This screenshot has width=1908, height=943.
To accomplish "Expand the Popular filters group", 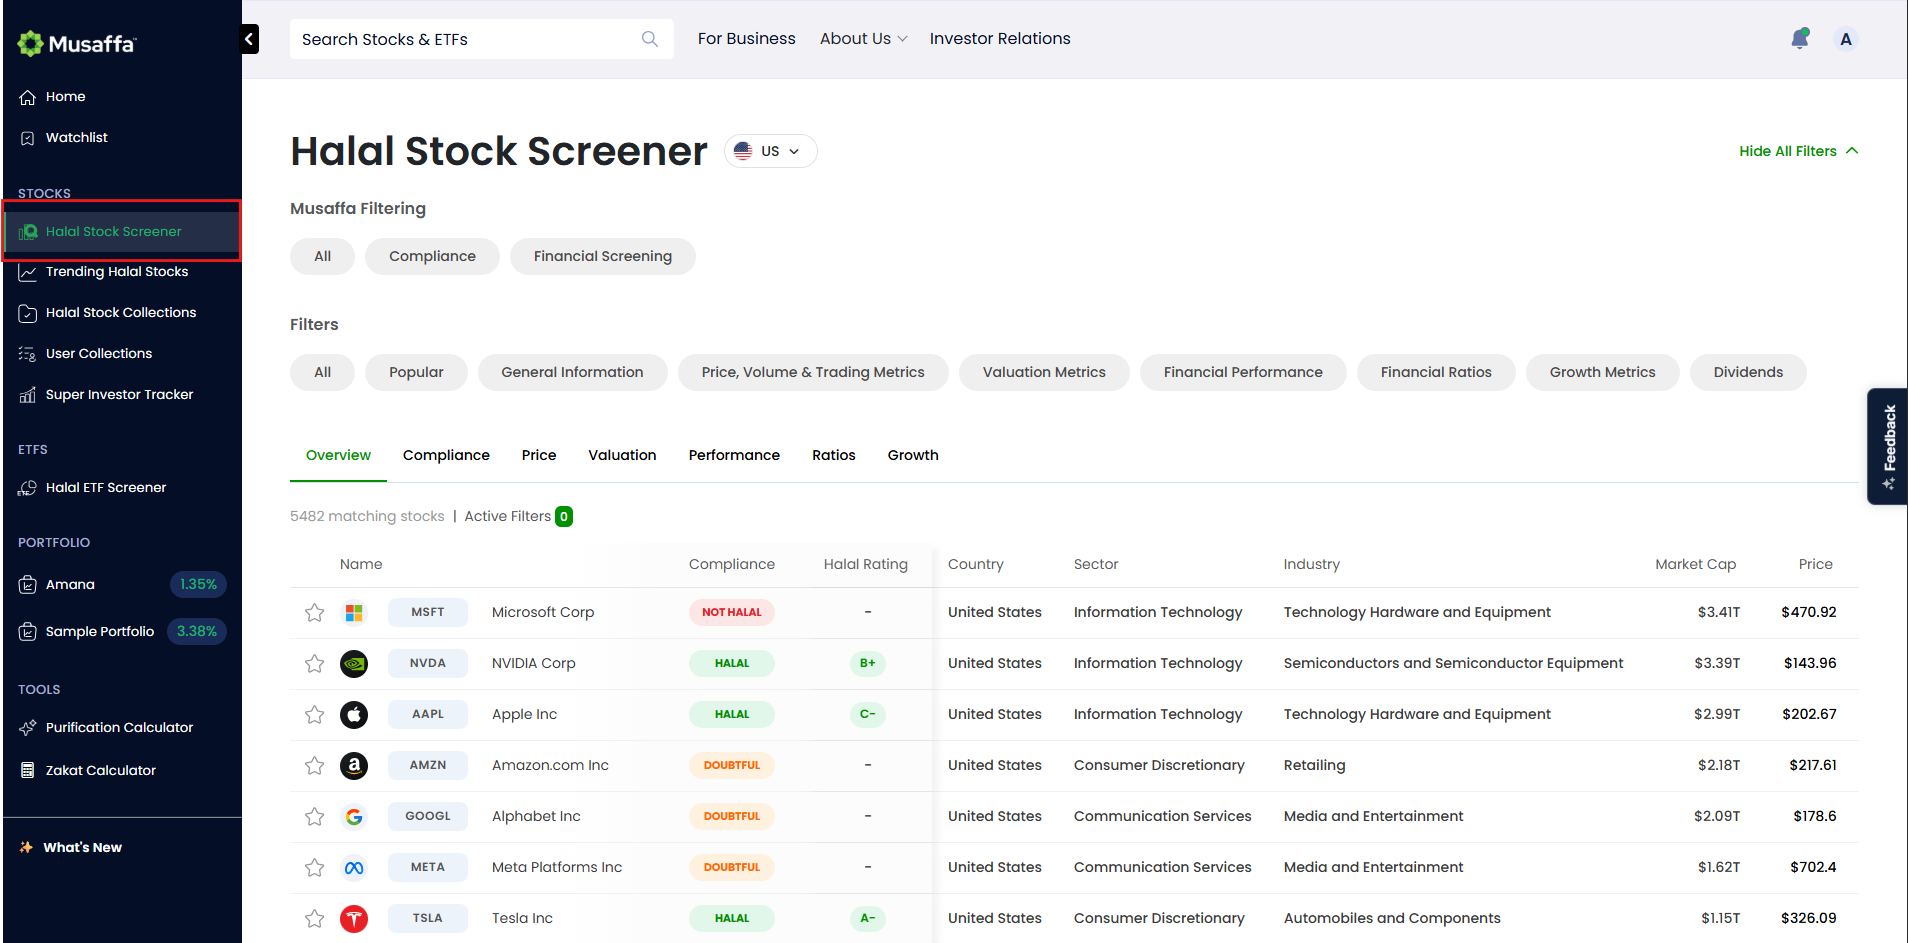I will [416, 372].
